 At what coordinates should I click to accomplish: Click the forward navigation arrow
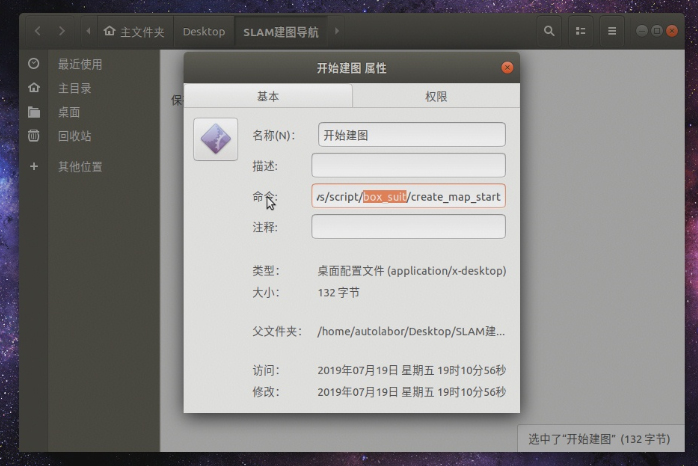62,31
